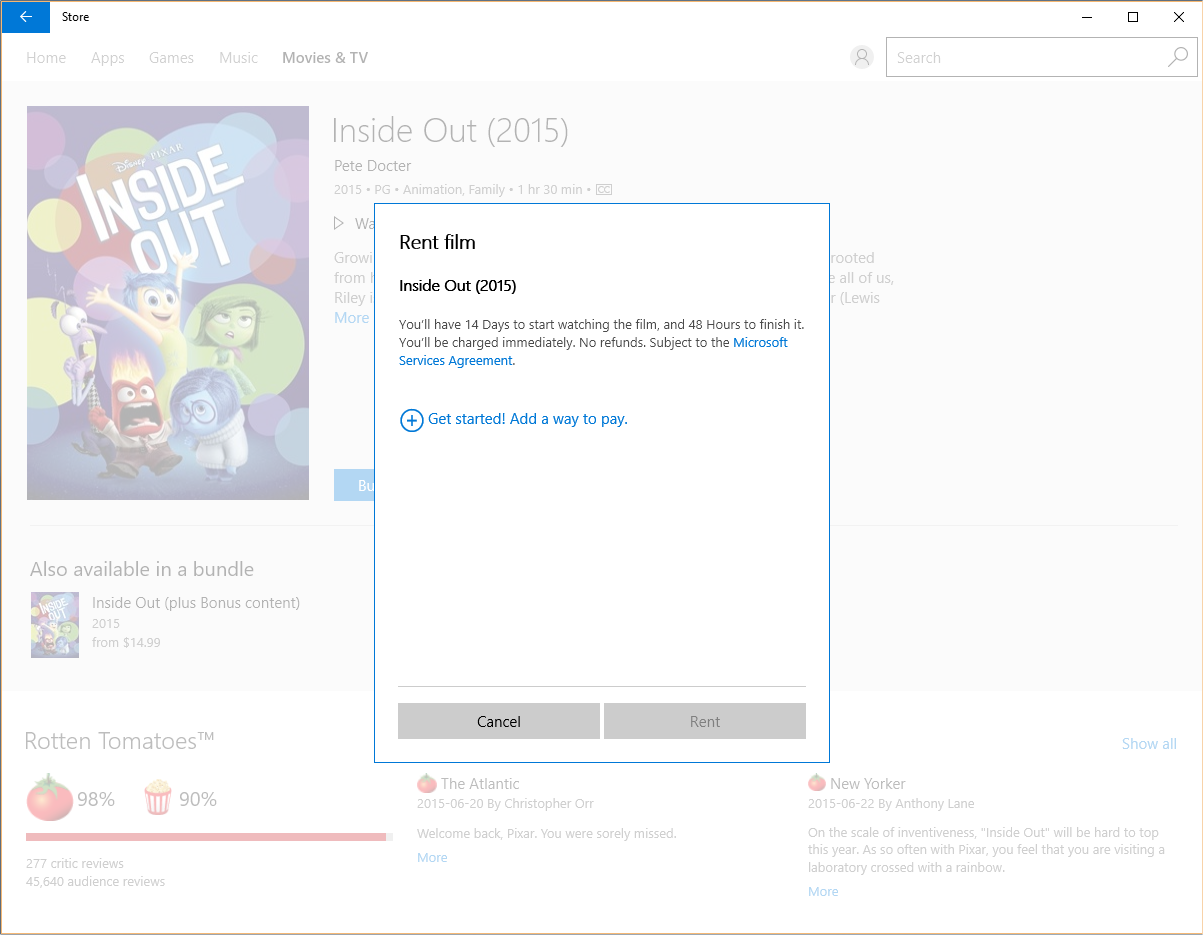Open the Music tab
The image size is (1203, 935).
(x=239, y=58)
